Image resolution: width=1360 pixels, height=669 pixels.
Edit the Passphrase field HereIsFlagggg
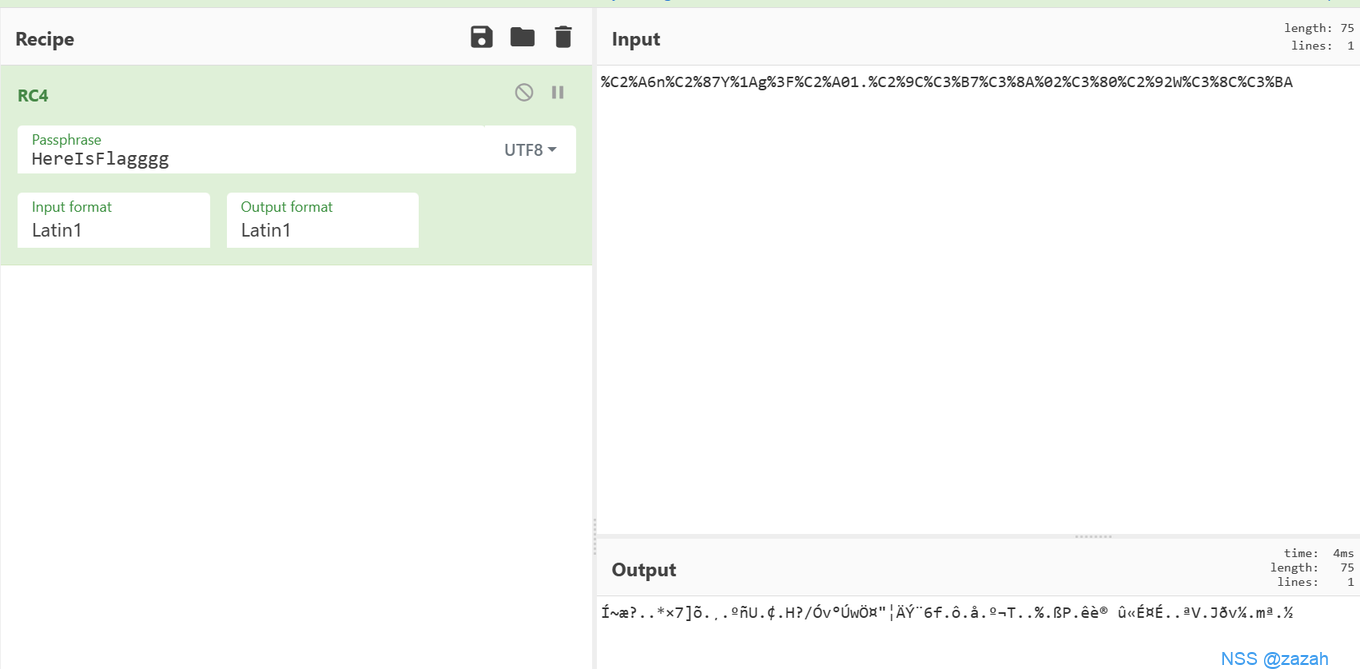250,149
